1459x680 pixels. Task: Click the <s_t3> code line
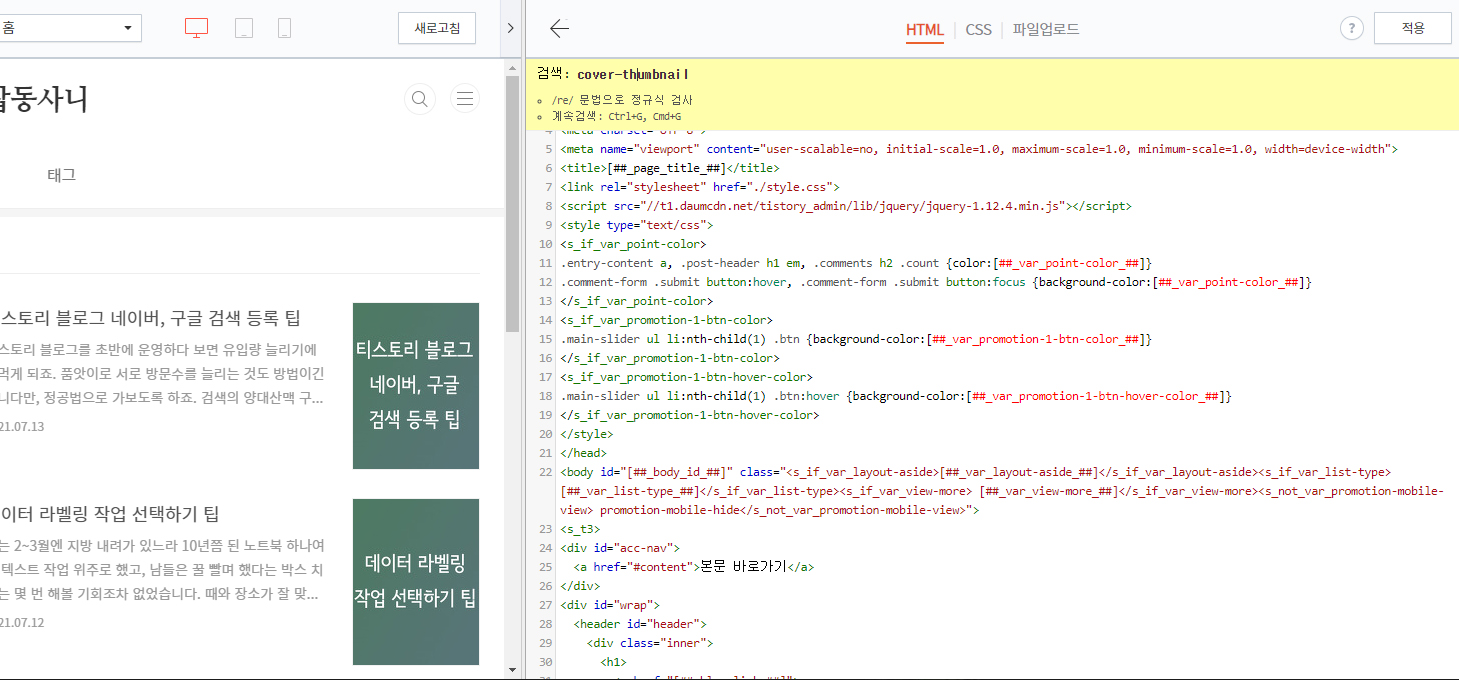[581, 529]
